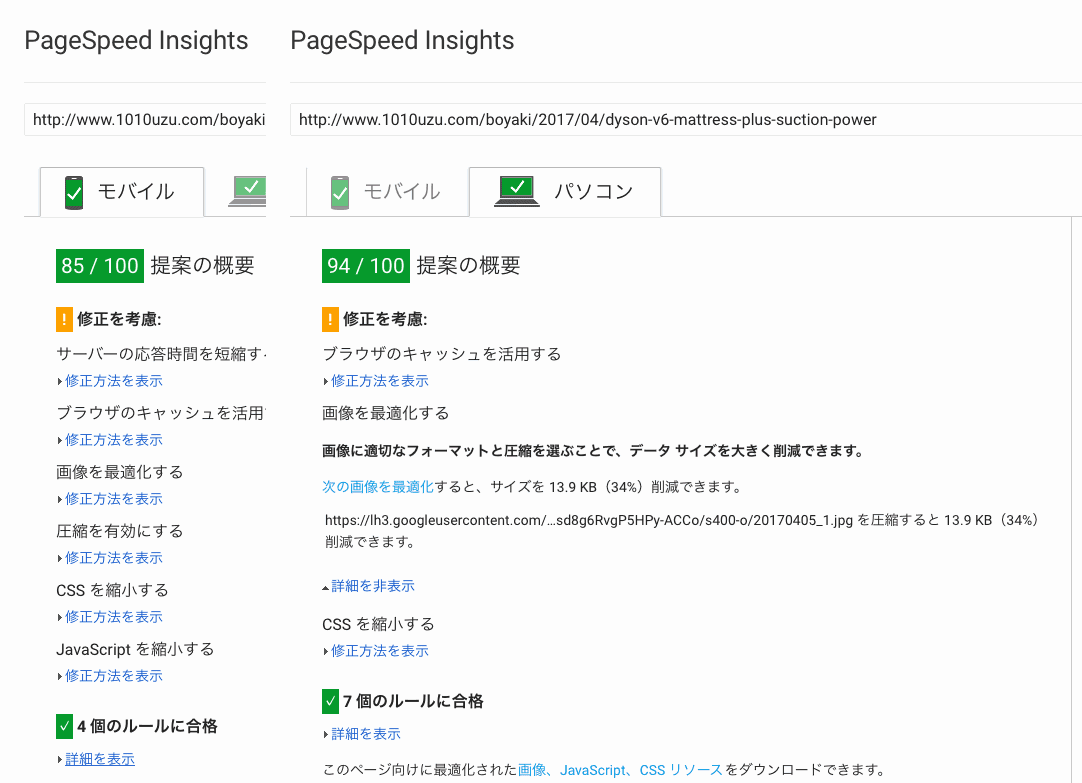Expand fix under right CSS を縮小する

380,651
